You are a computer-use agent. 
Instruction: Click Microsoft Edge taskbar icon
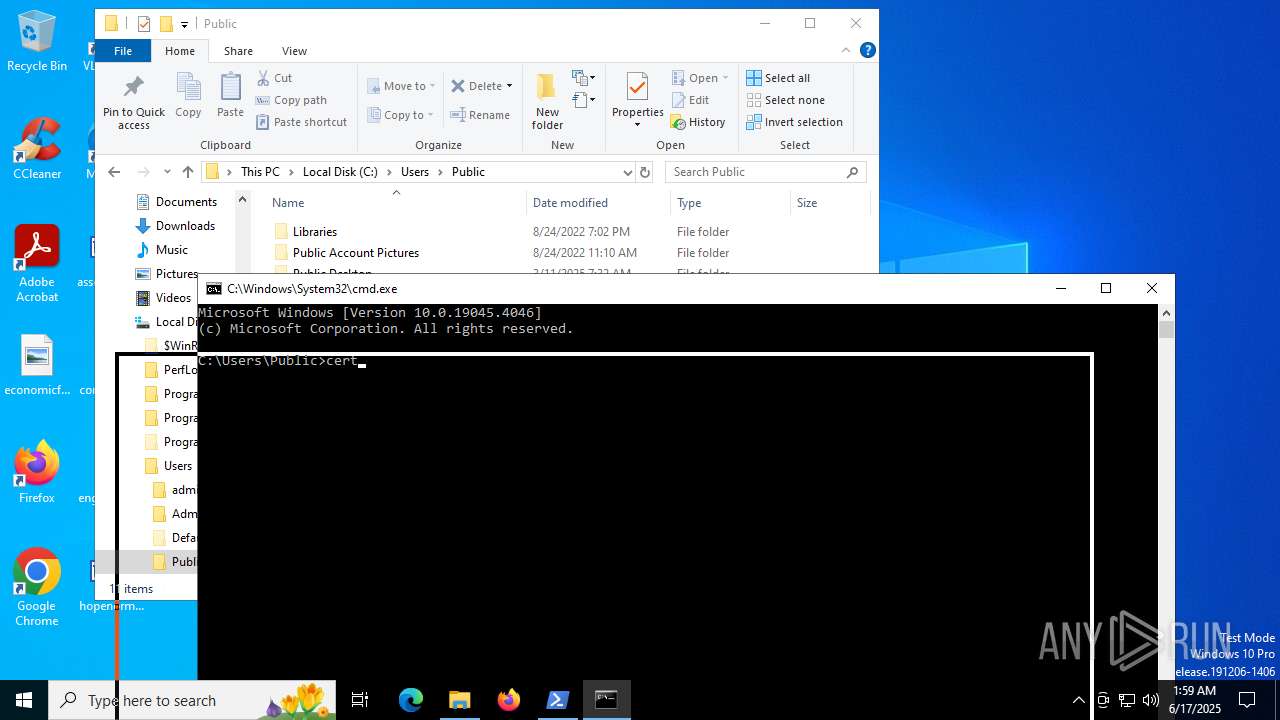tap(411, 700)
